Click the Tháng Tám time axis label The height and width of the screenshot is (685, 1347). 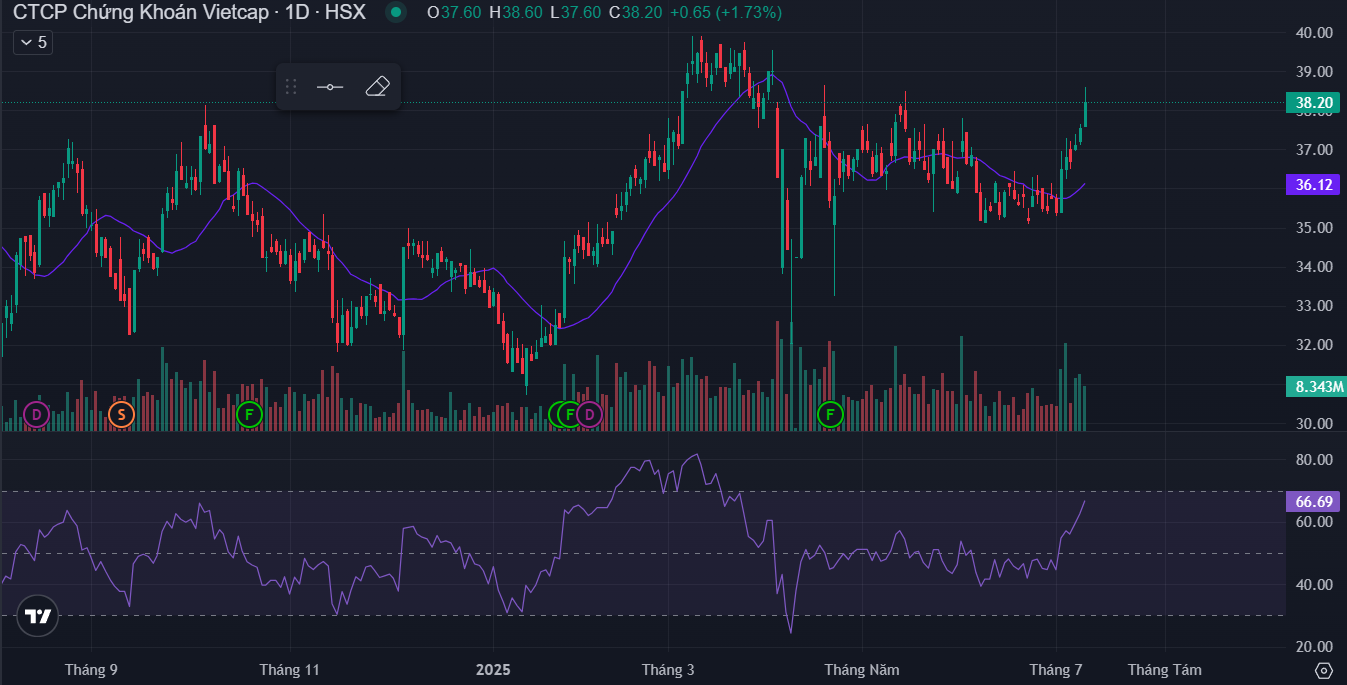(1165, 670)
